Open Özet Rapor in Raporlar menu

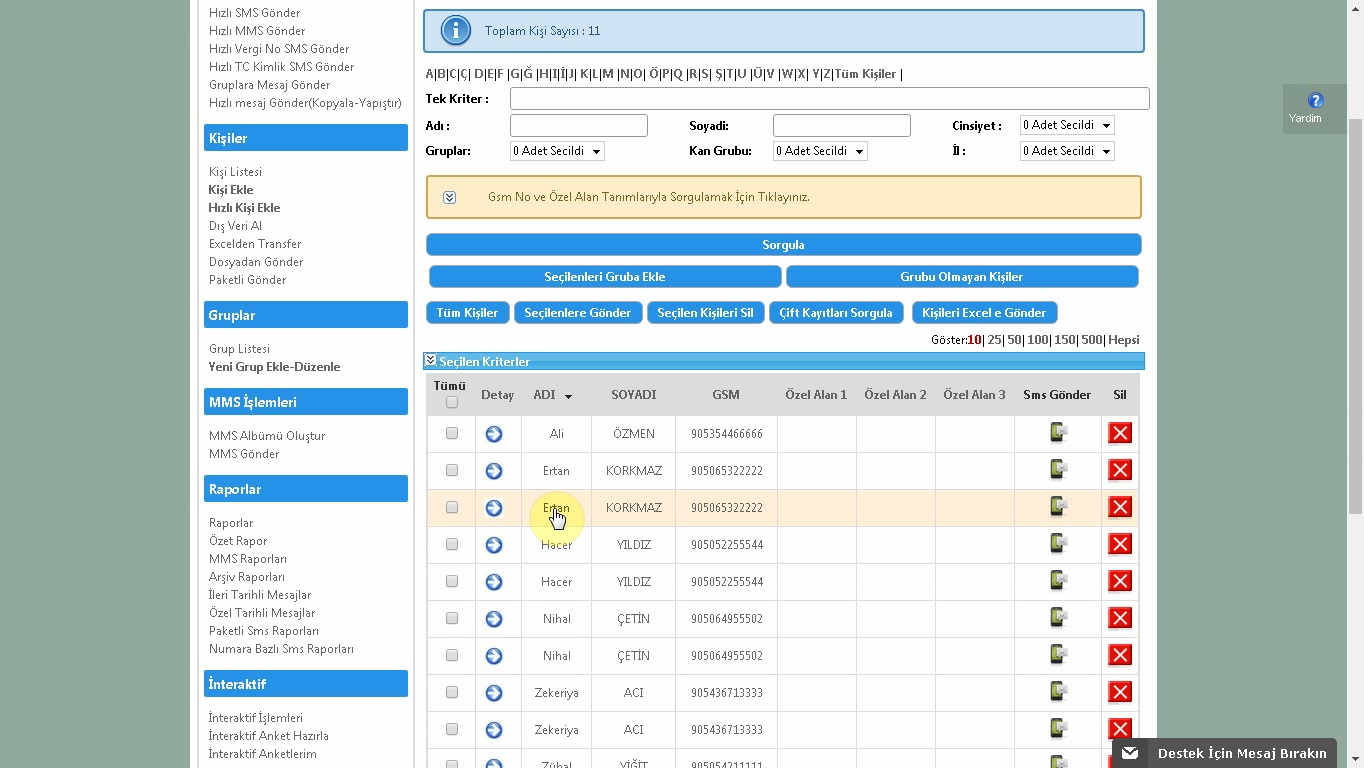click(x=238, y=541)
